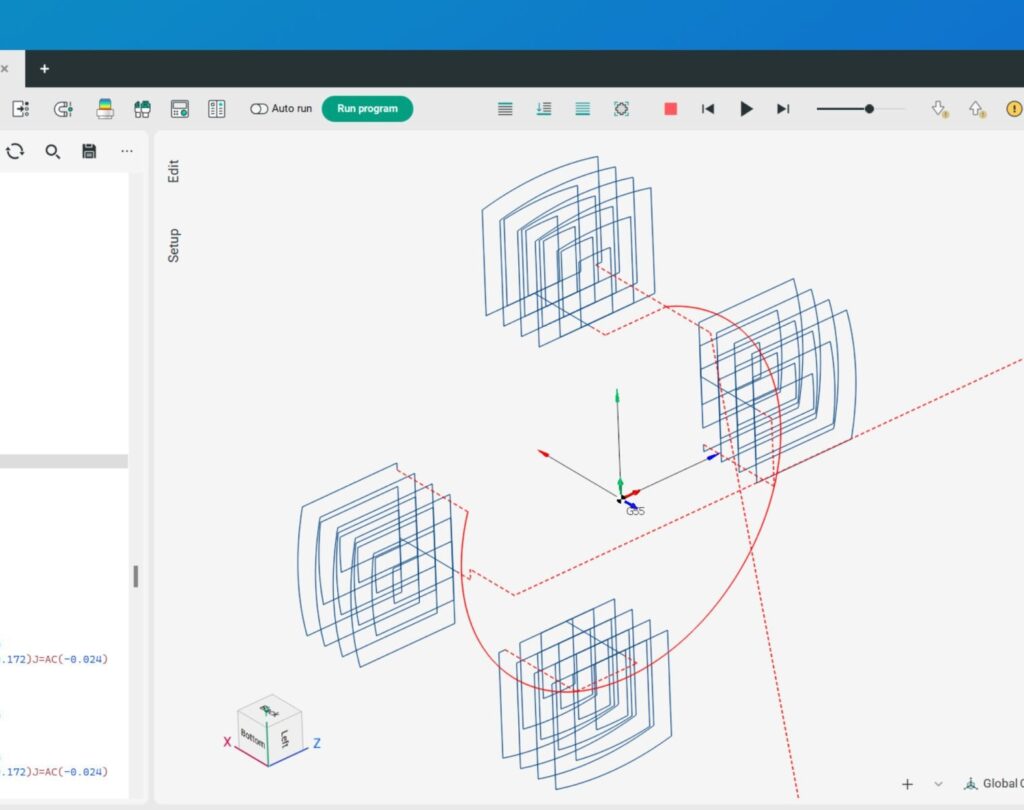
Task: Open the machine calculator icon in toolbar
Action: [180, 109]
